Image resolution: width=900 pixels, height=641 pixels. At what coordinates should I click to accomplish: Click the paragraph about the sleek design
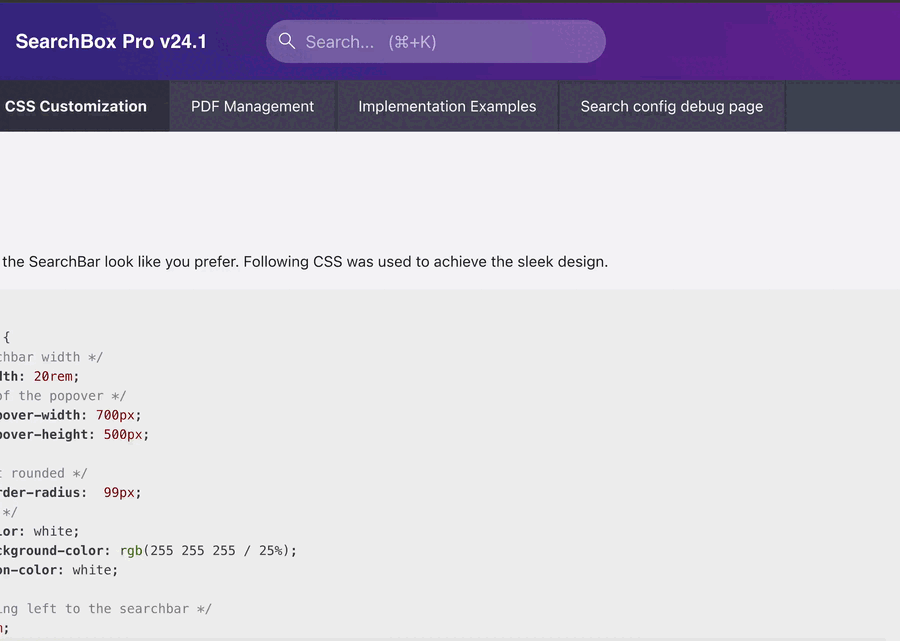coord(304,262)
